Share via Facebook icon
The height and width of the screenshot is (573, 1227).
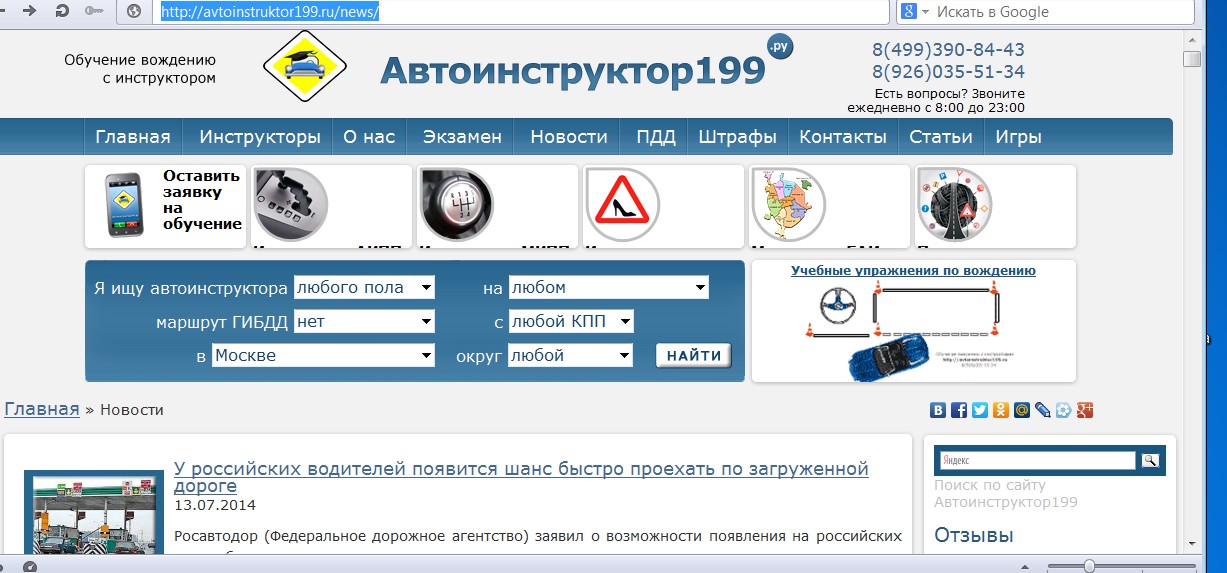tap(959, 410)
